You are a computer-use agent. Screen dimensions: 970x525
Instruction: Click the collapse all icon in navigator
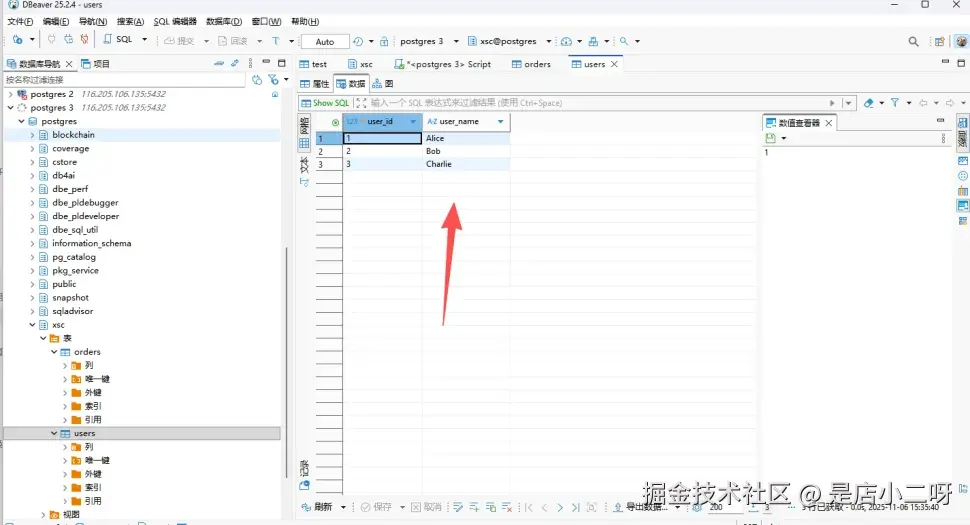tap(218, 63)
